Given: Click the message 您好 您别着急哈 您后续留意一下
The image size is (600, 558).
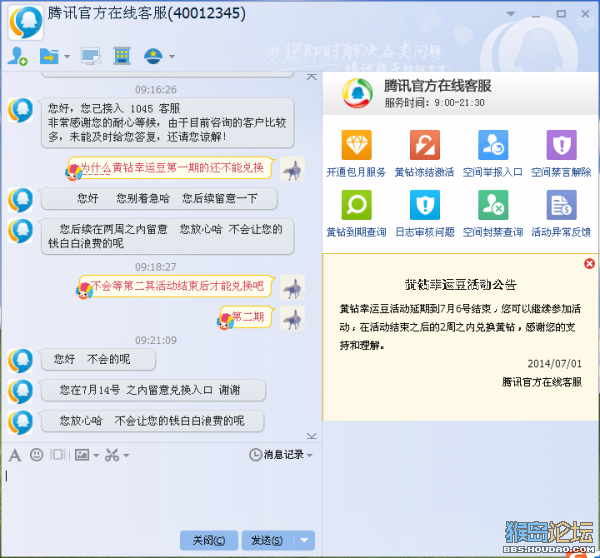Looking at the screenshot, I should [159, 198].
